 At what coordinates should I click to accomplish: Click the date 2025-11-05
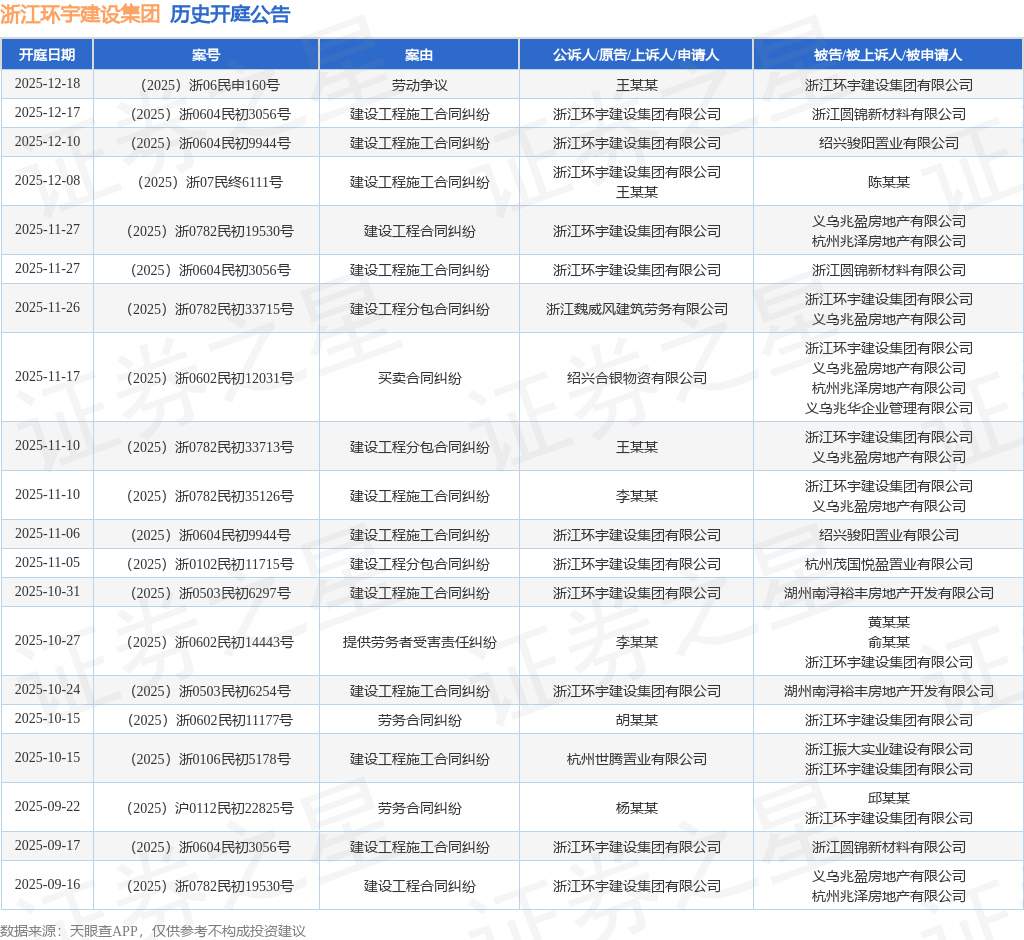[47, 562]
